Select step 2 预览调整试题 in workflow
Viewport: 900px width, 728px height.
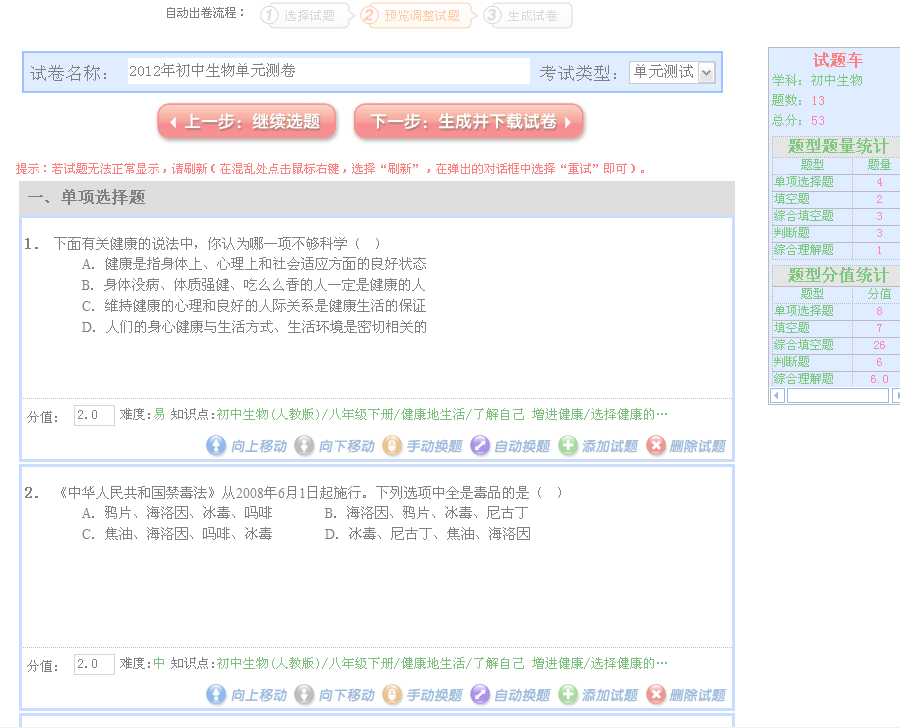coord(415,15)
